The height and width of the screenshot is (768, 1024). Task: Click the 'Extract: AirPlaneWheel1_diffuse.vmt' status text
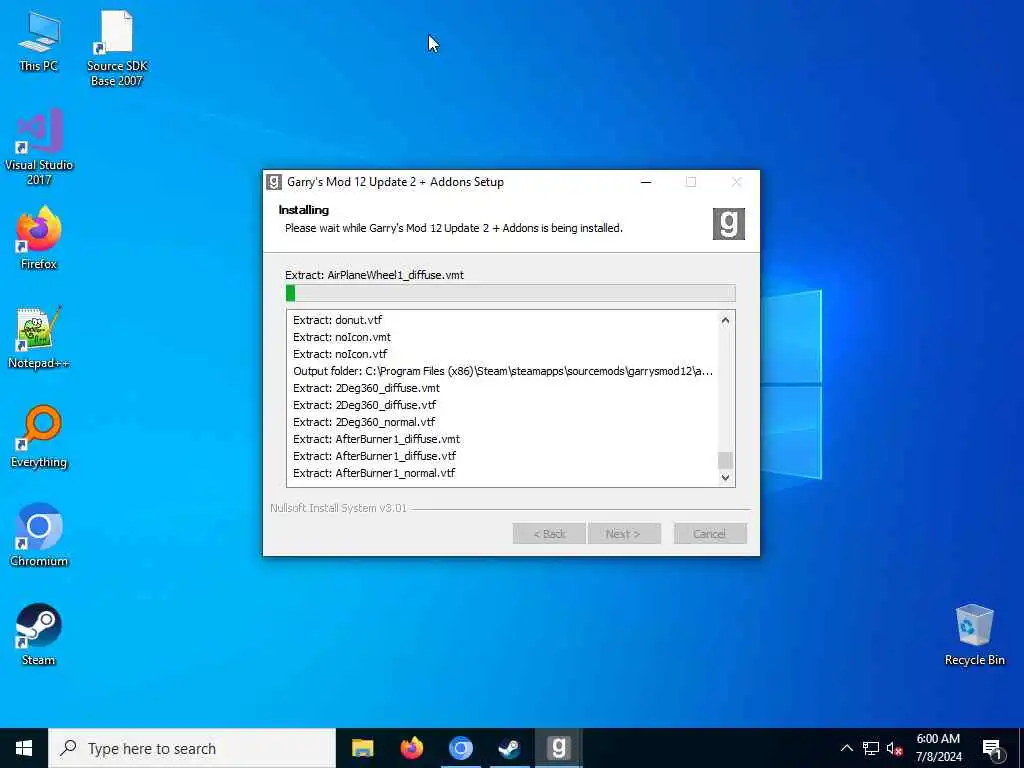374,275
